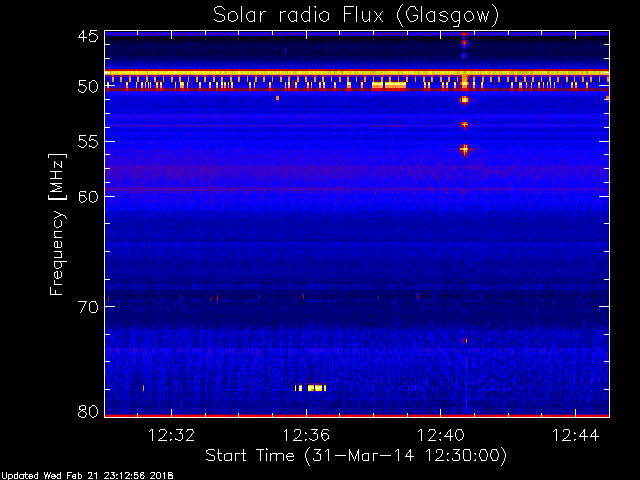640x480 pixels.
Task: Click the 'Solar radio Flux (Glasgow)' title
Action: (x=356, y=16)
